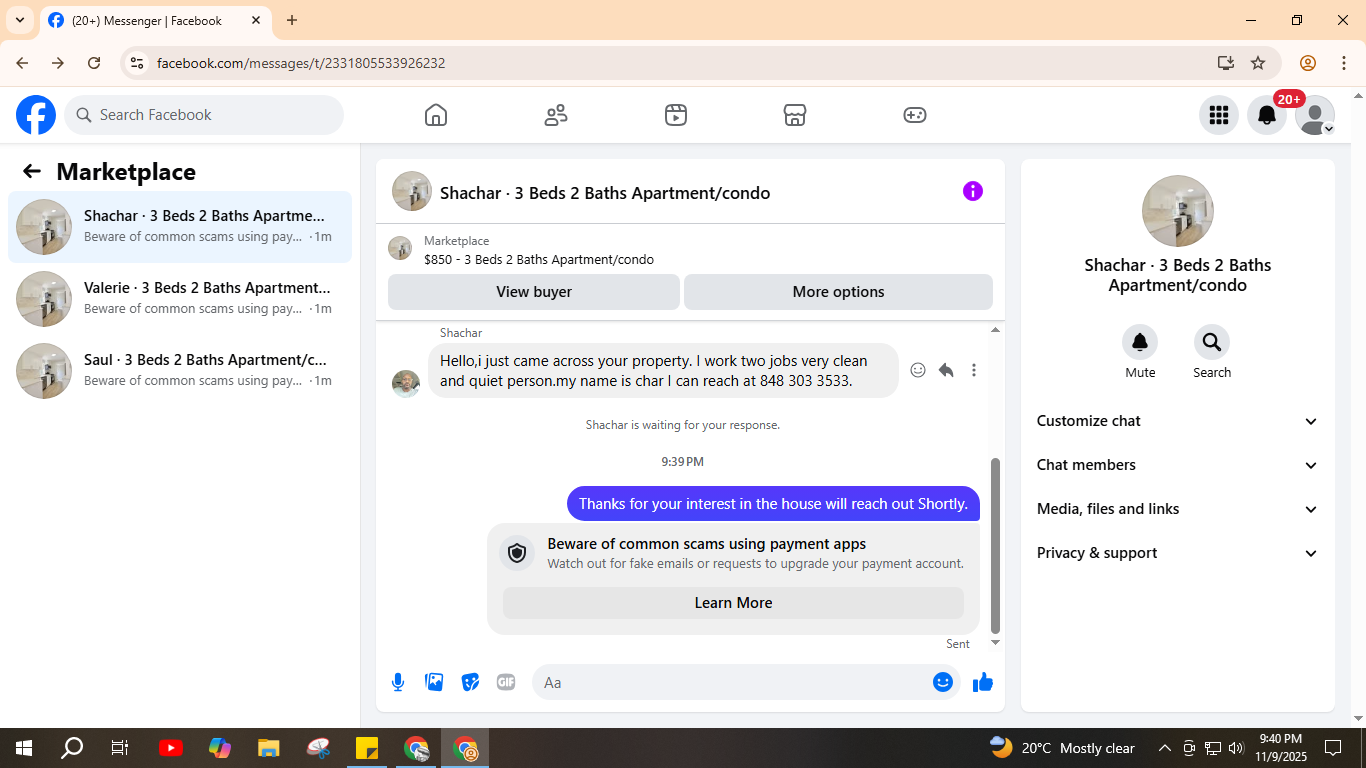Select the Messenger | Facebook browser tab

point(155,20)
